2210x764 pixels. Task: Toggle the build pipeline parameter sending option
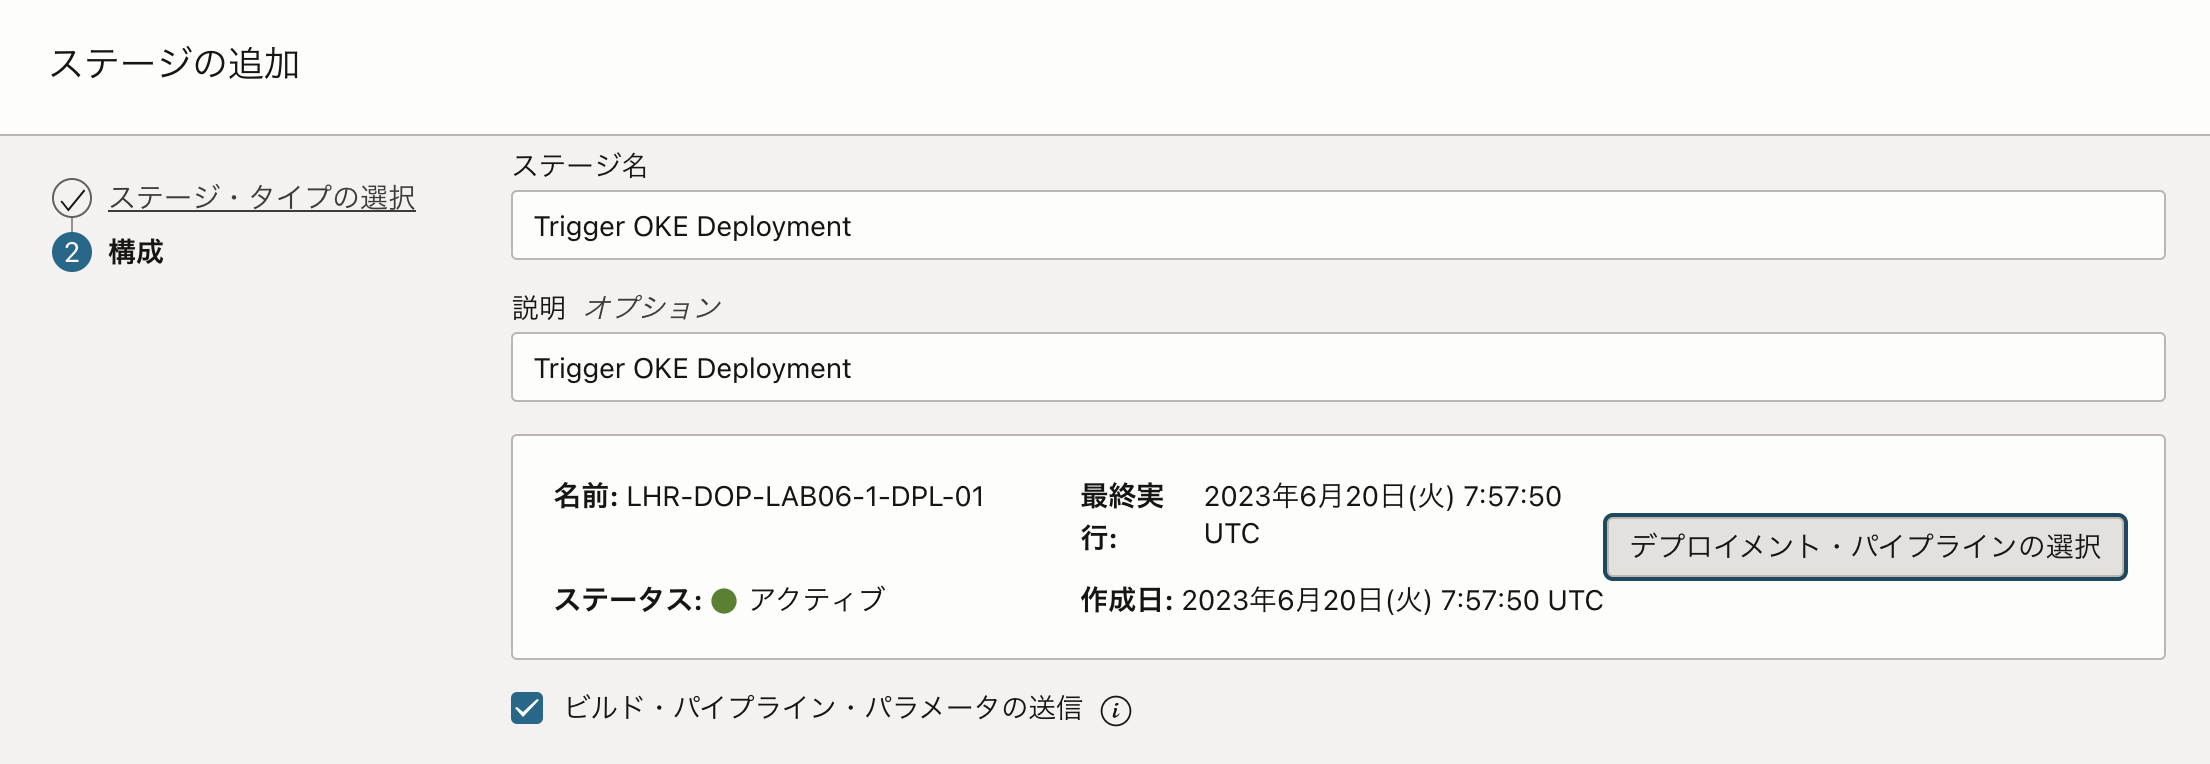click(526, 709)
